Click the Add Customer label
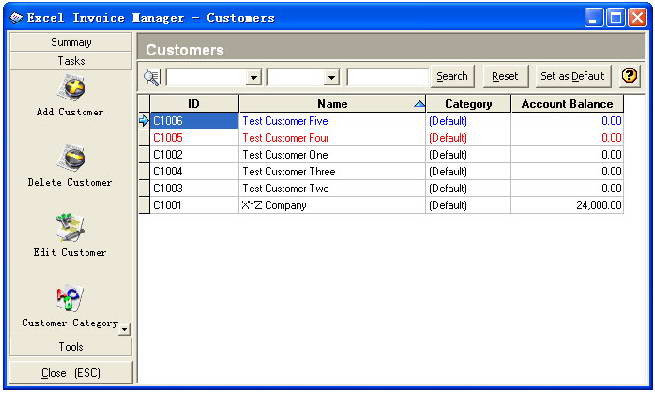 (70, 112)
